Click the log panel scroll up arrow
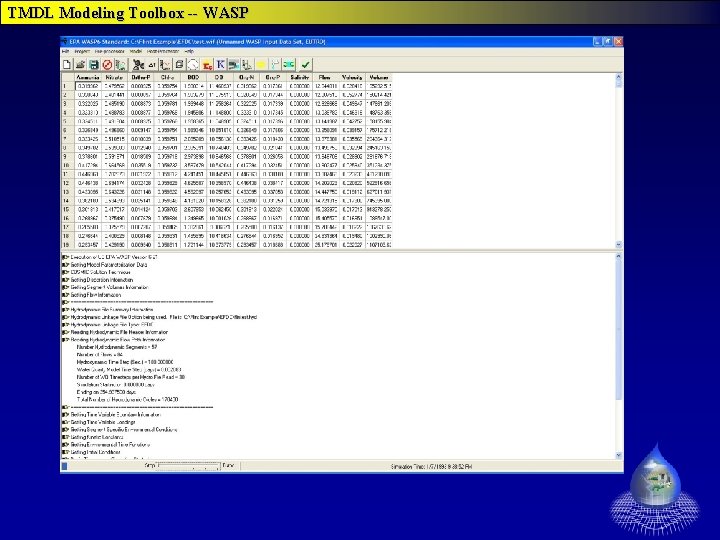 coord(619,256)
